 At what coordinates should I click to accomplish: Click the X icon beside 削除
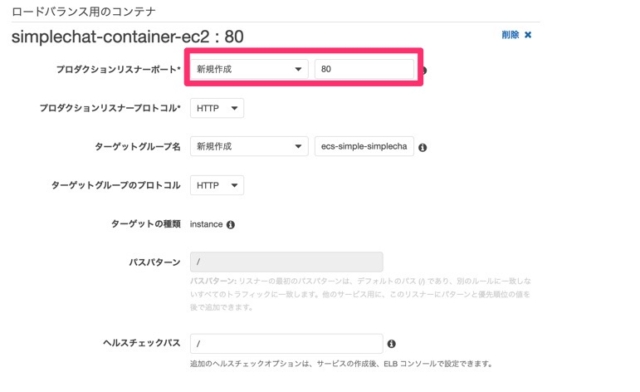tap(528, 35)
